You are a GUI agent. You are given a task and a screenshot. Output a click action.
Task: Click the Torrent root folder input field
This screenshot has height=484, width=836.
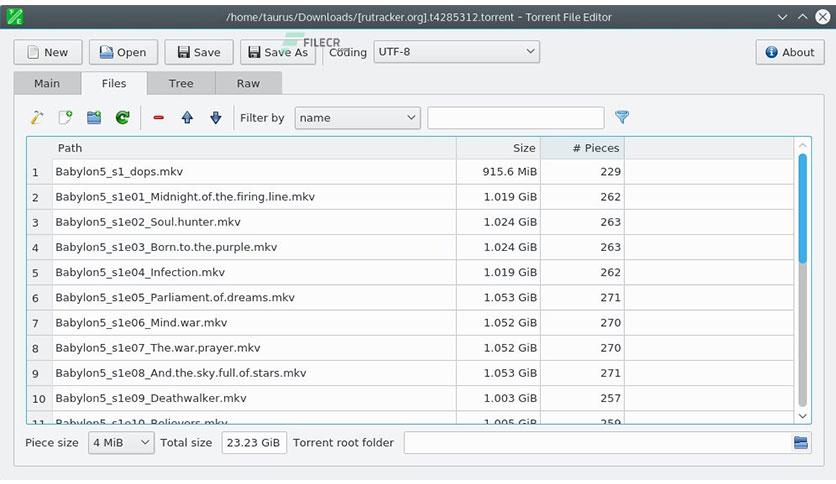tap(596, 442)
